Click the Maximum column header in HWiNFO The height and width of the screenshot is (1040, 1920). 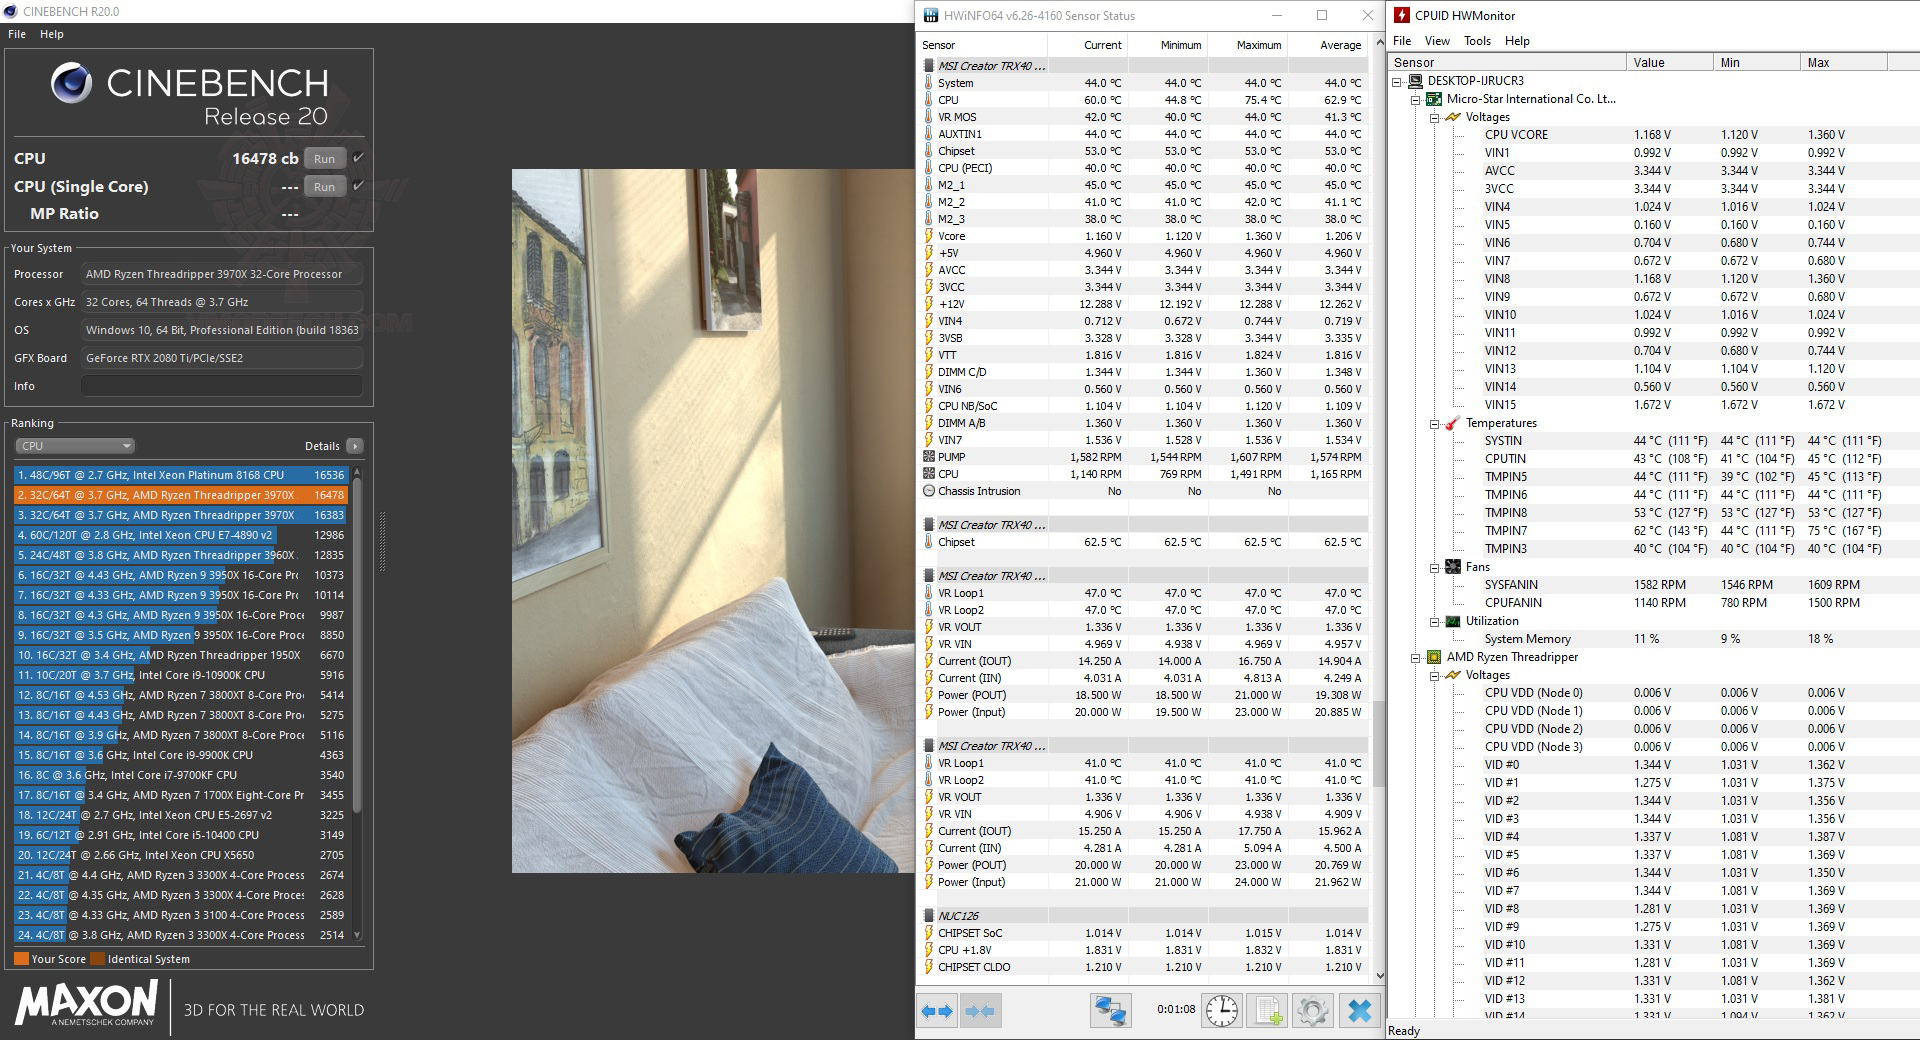click(1248, 45)
